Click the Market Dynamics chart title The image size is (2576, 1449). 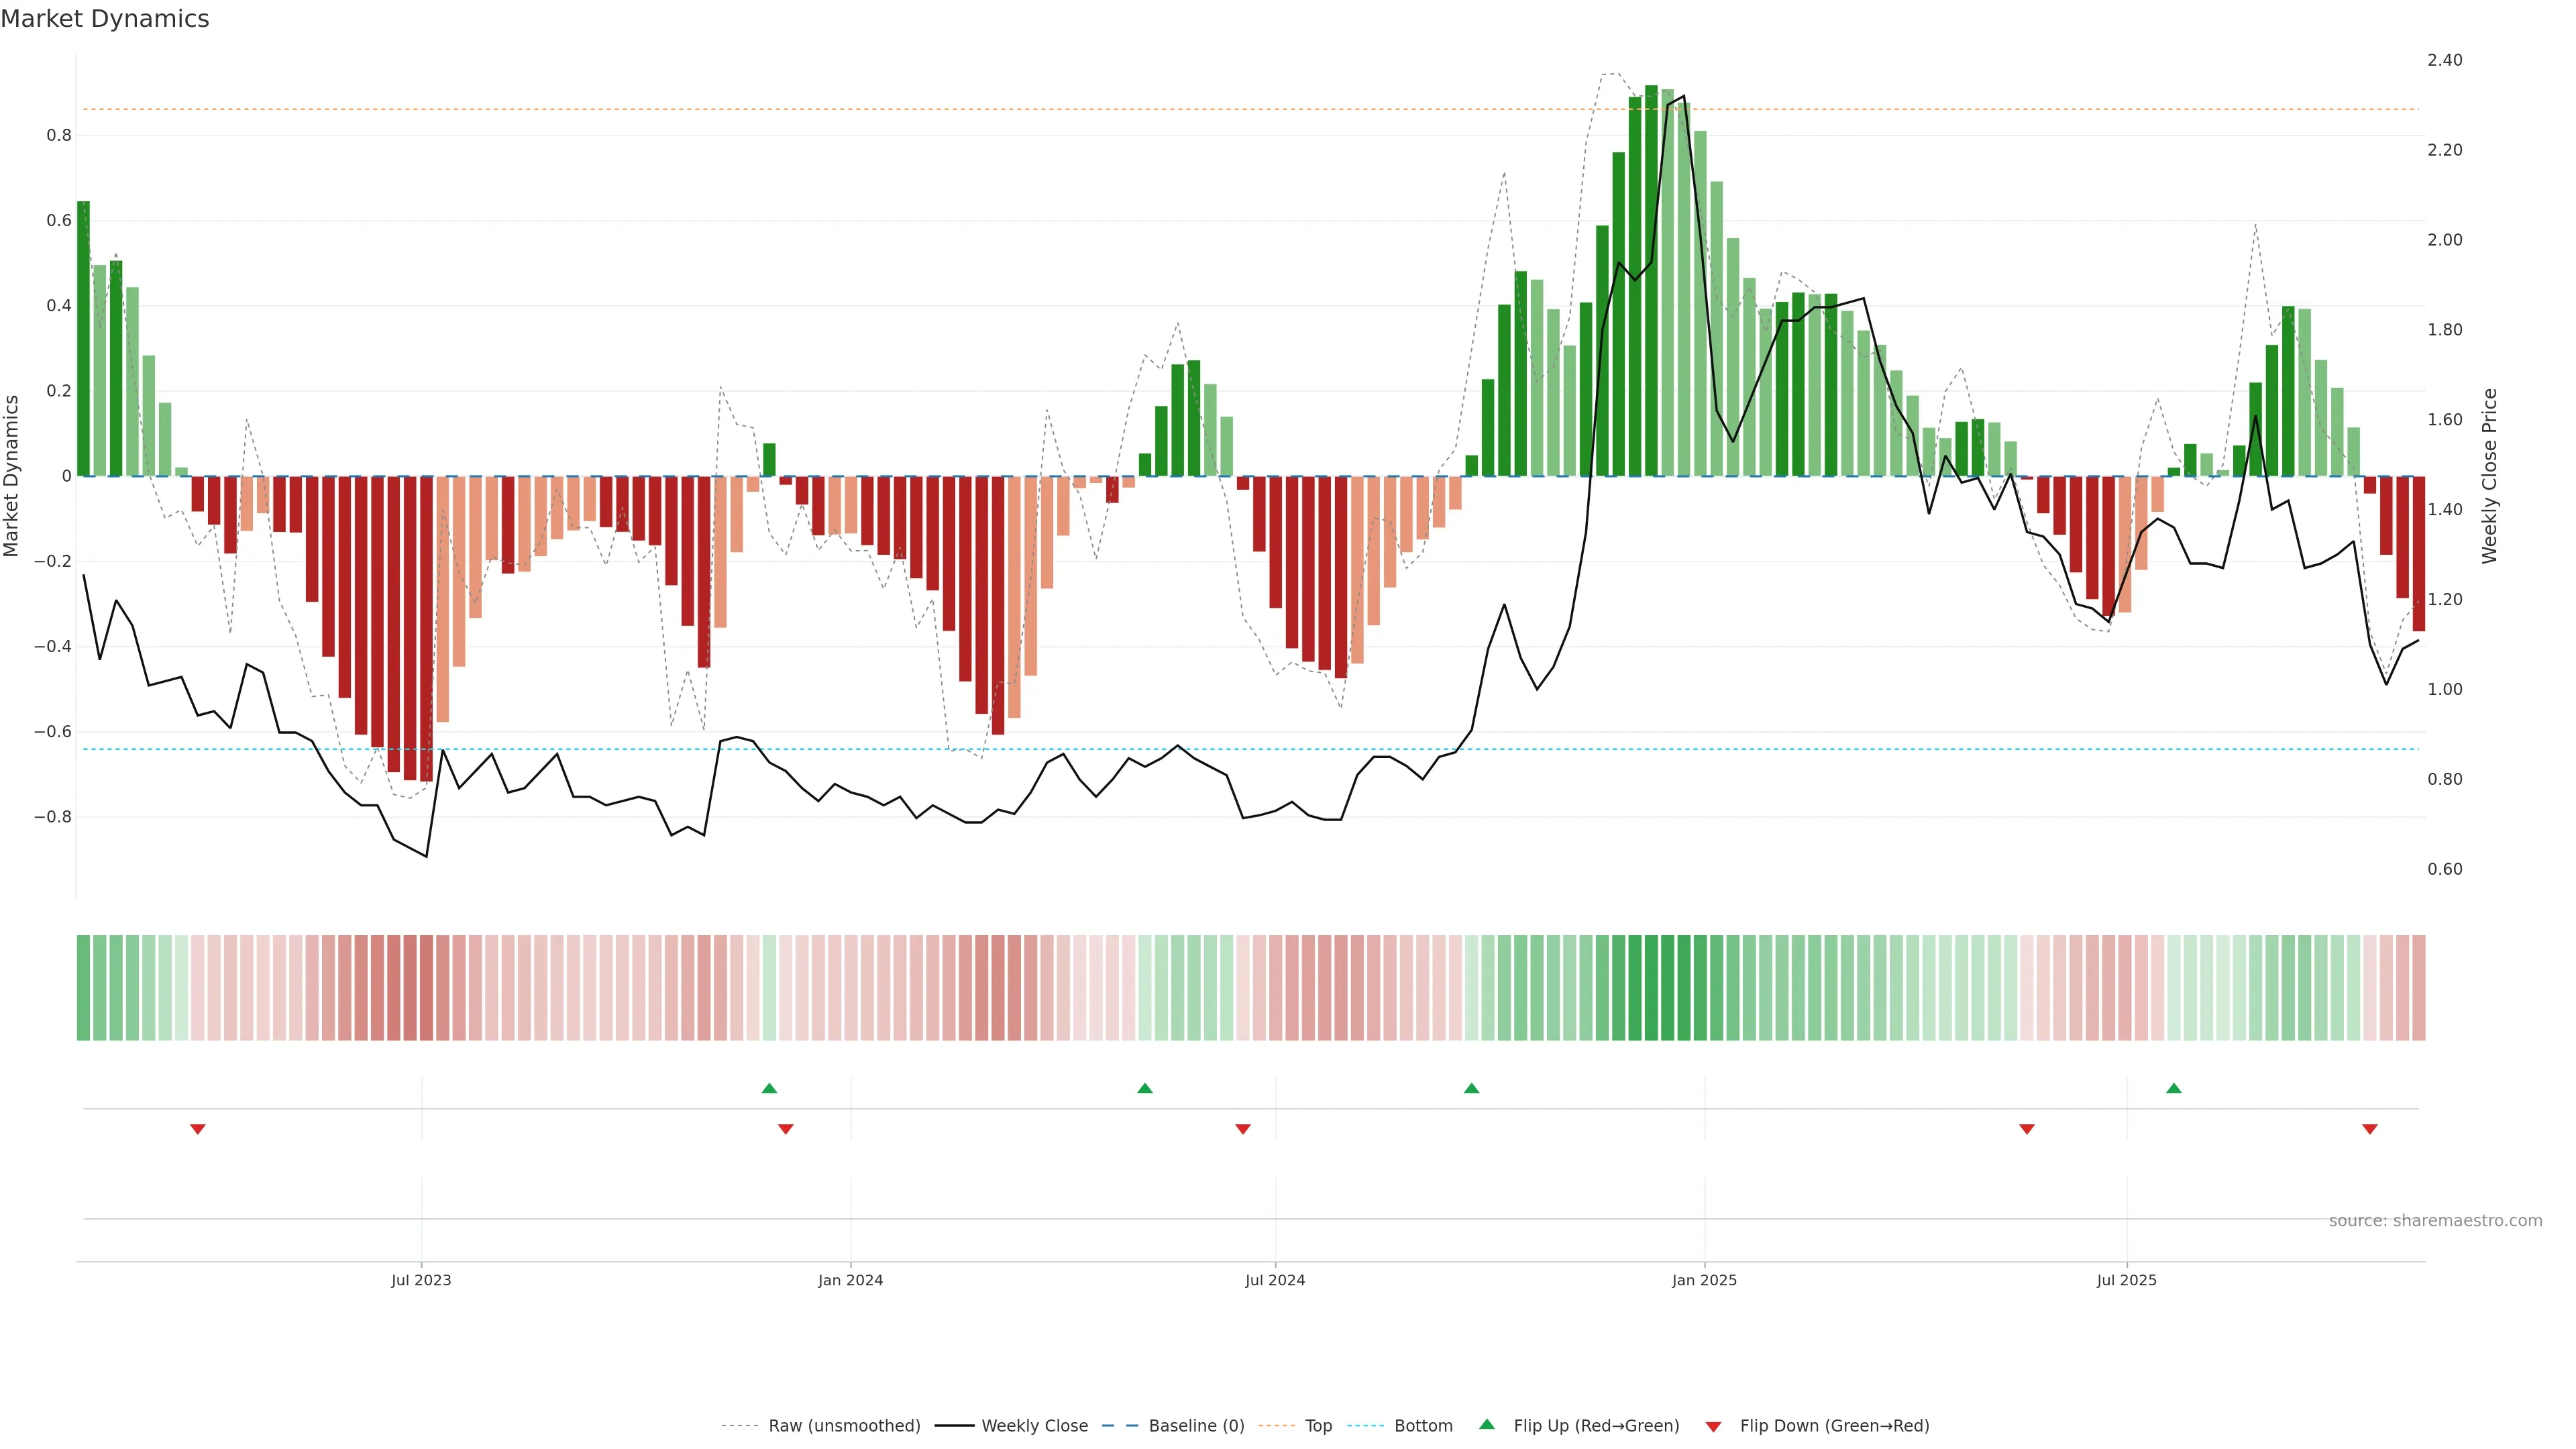(x=105, y=19)
